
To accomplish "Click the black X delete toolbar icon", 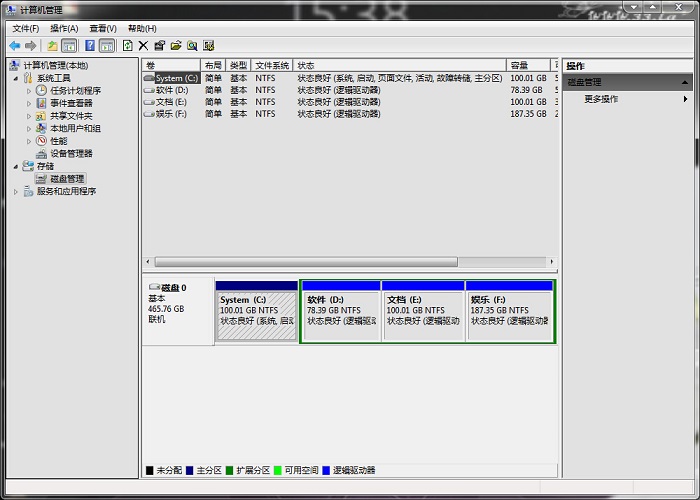I will pyautogui.click(x=143, y=46).
